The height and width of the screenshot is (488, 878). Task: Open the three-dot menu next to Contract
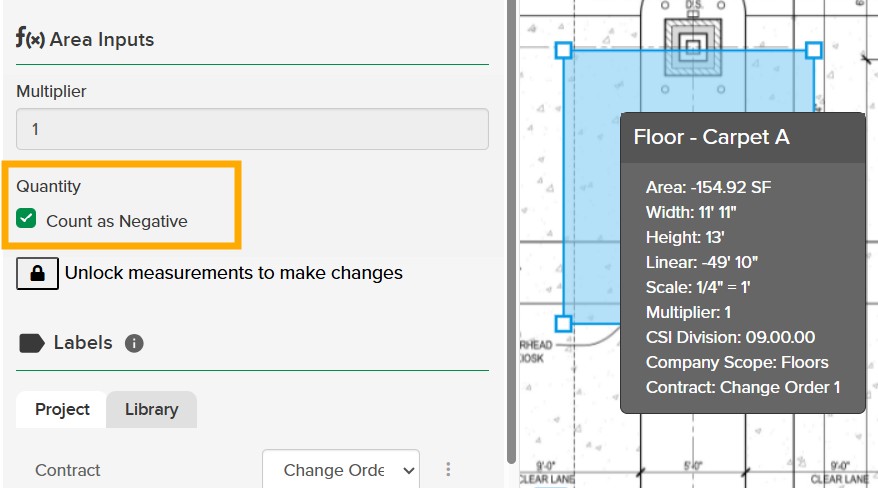tap(449, 470)
